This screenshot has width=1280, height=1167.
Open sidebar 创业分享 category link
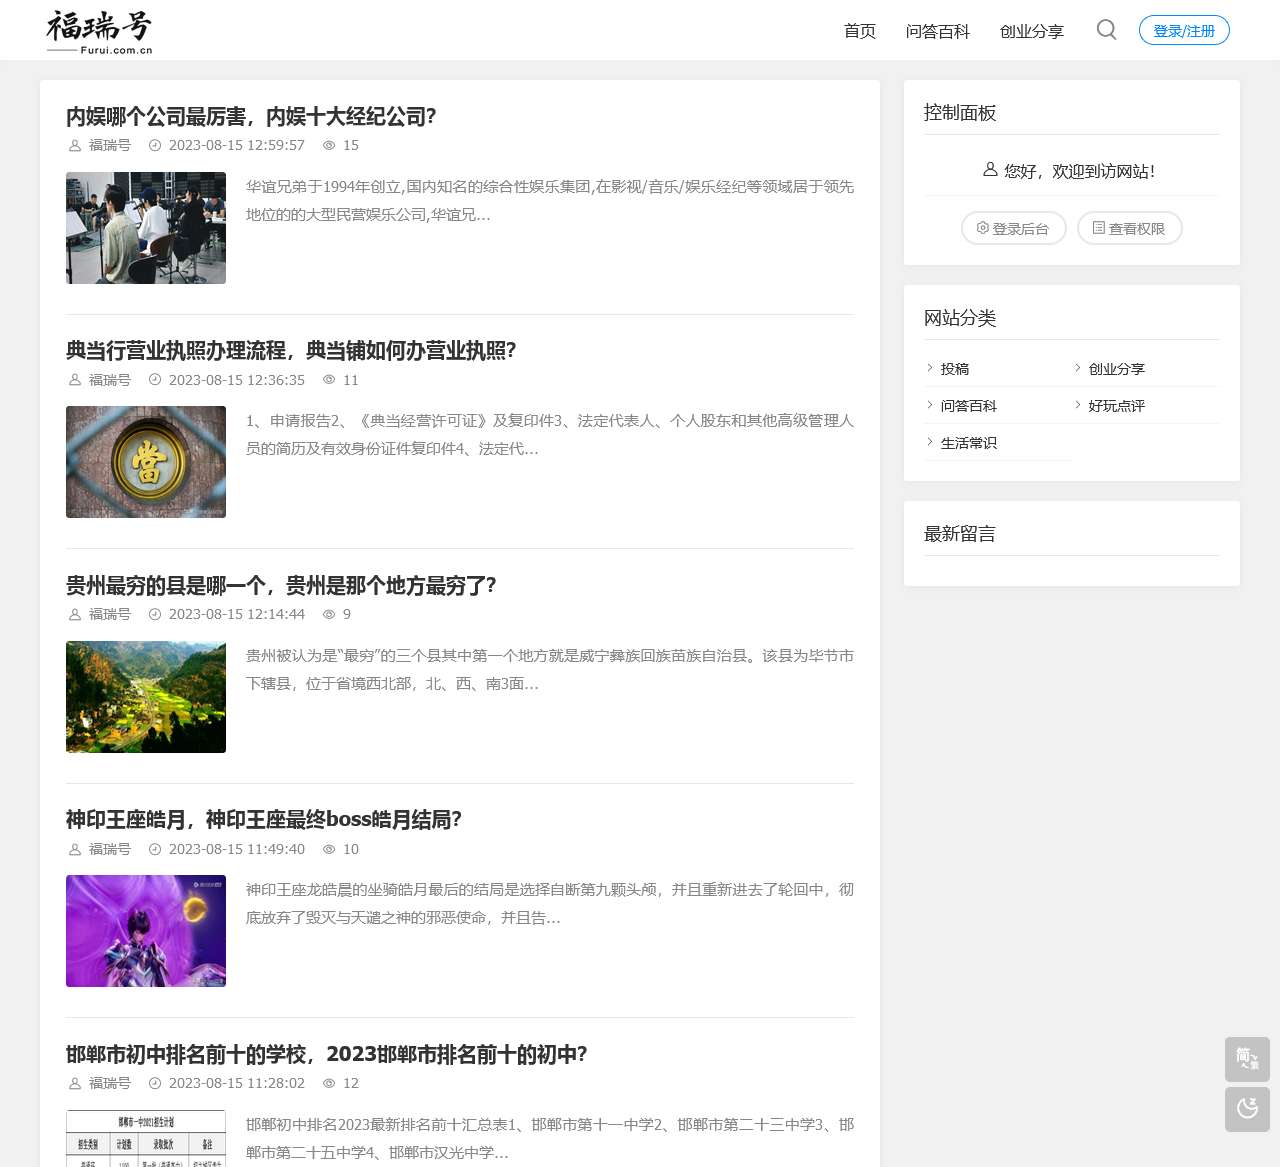(1117, 369)
